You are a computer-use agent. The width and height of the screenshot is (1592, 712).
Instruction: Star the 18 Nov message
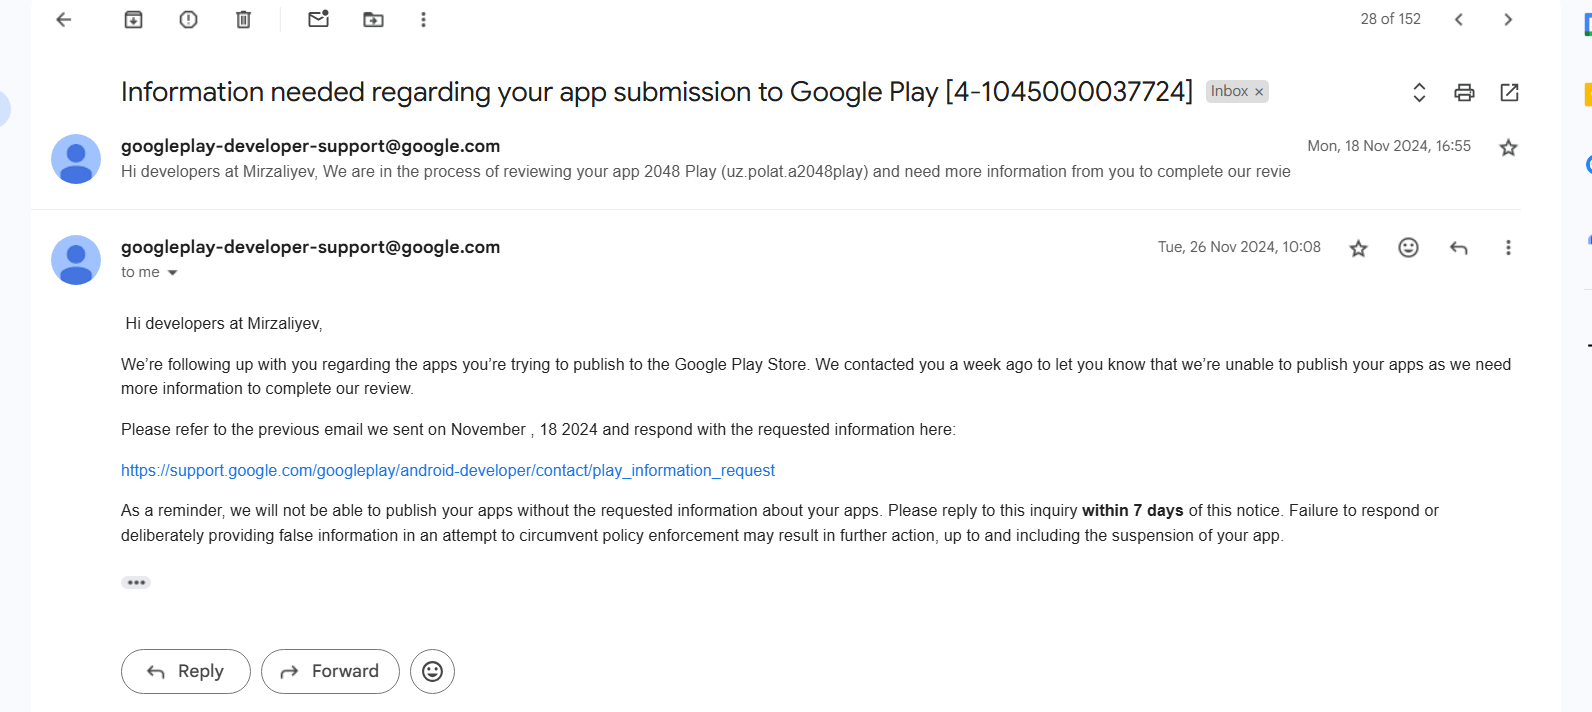[1508, 148]
